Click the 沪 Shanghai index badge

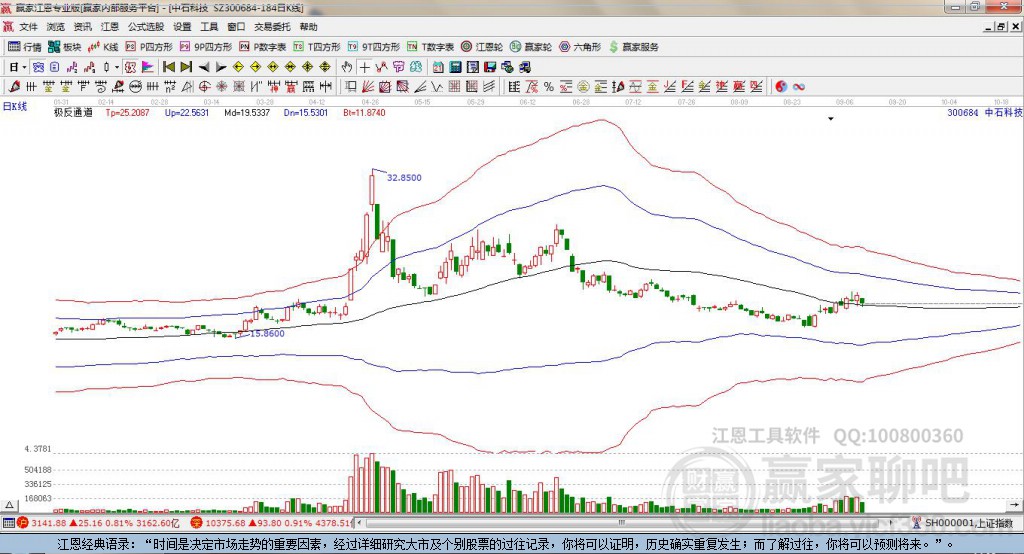coord(24,523)
